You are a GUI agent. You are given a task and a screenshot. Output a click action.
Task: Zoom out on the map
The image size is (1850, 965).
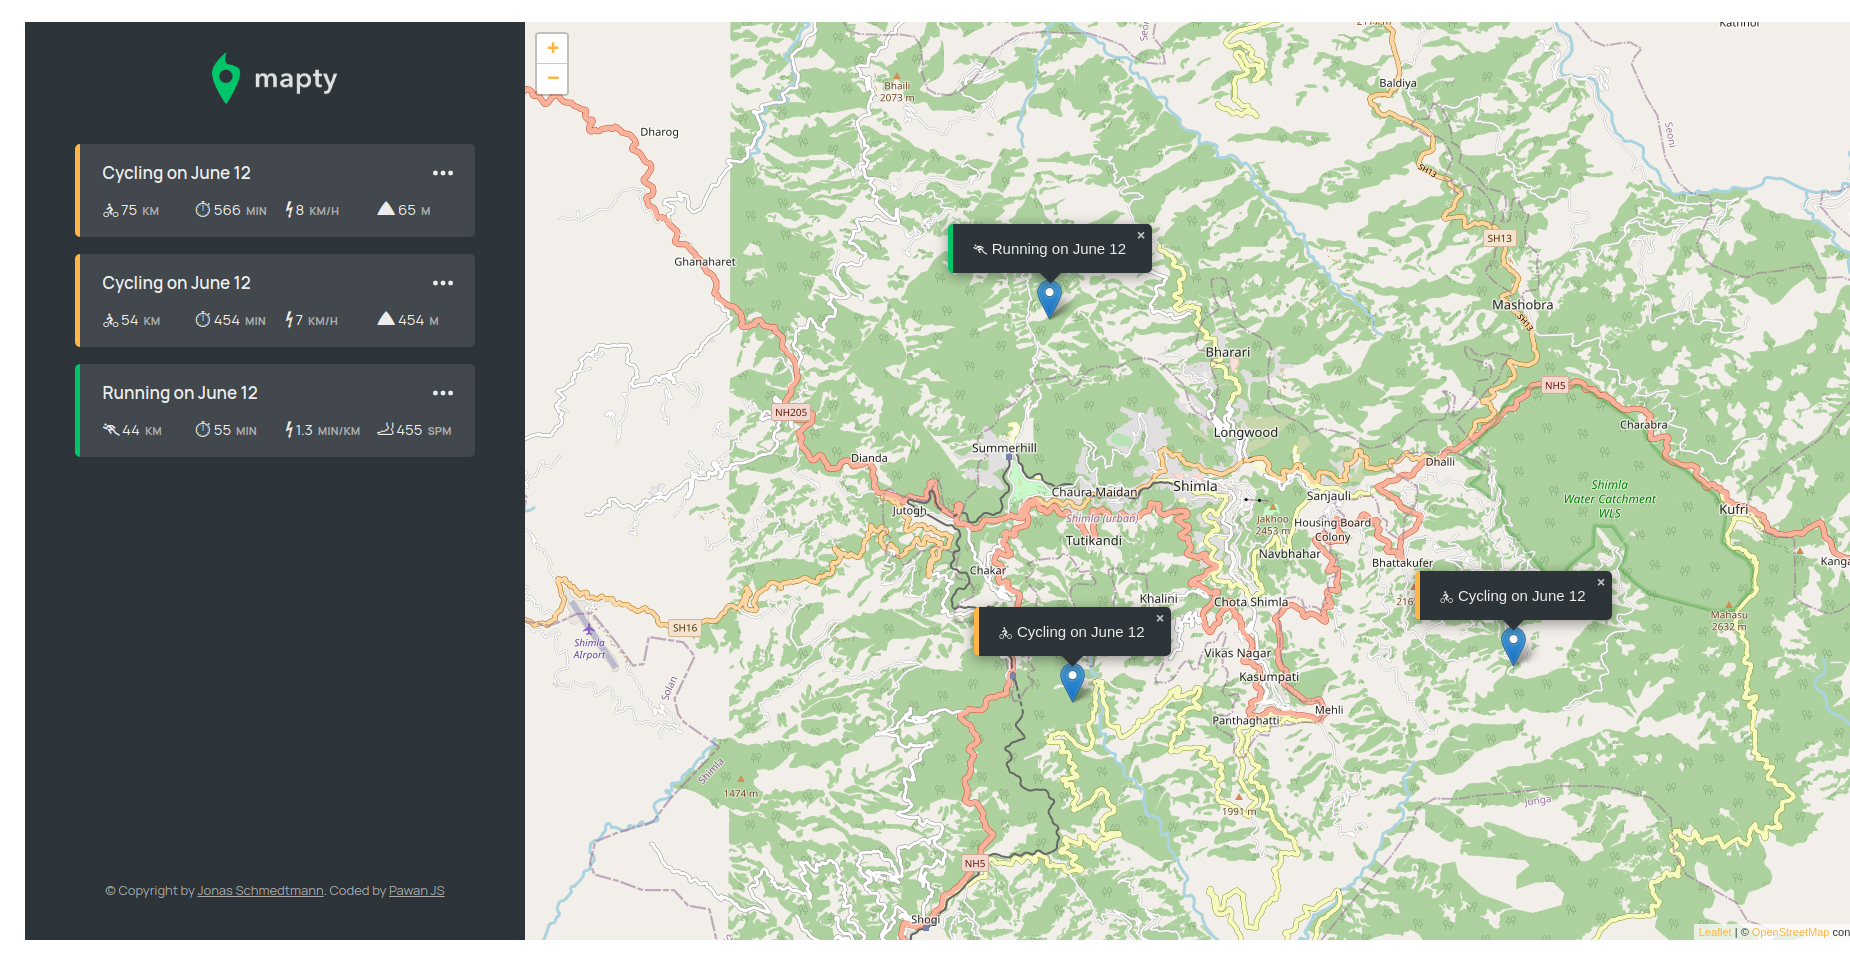[x=552, y=78]
